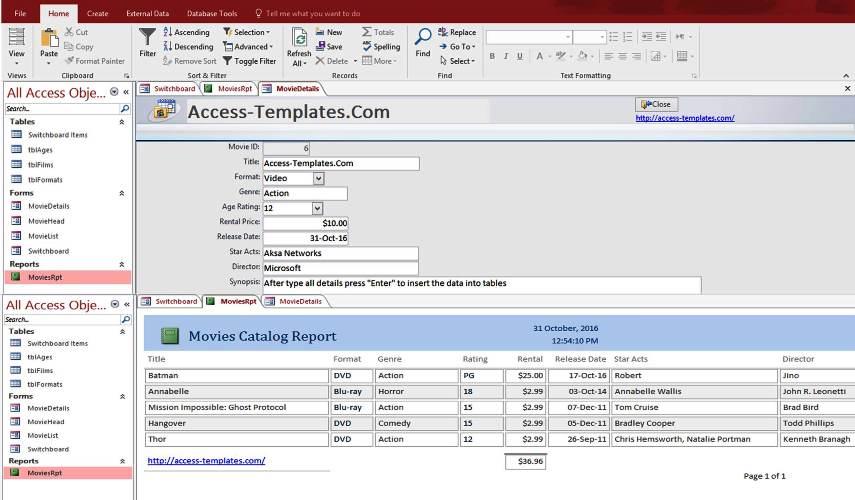
Task: Activate the Format Painter tool
Action: pyautogui.click(x=95, y=61)
